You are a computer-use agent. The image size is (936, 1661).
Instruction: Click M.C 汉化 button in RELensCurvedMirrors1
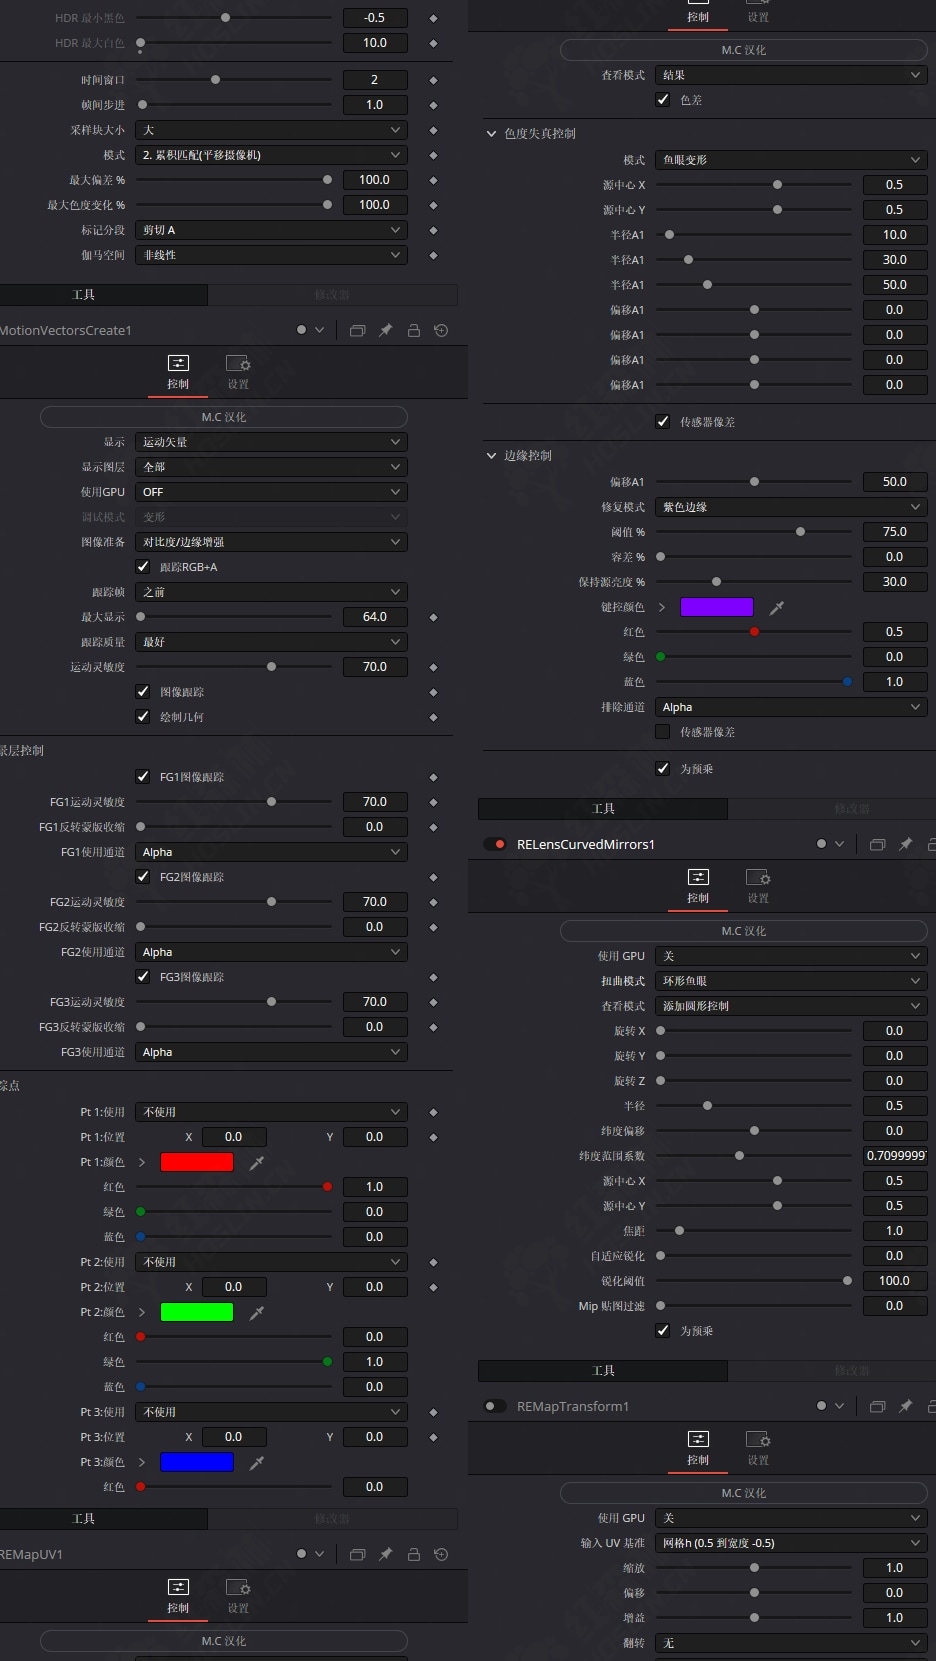pos(744,931)
